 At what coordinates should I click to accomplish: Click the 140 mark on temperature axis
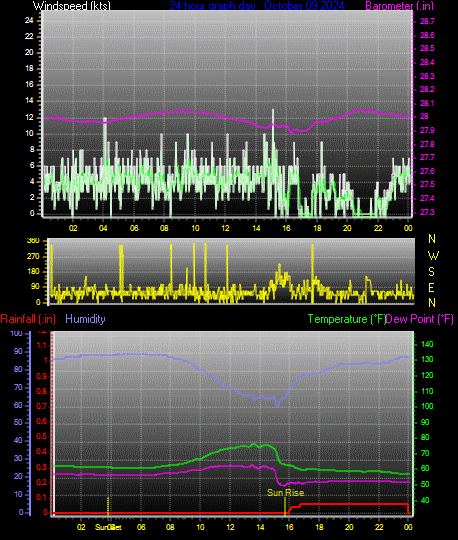427,344
